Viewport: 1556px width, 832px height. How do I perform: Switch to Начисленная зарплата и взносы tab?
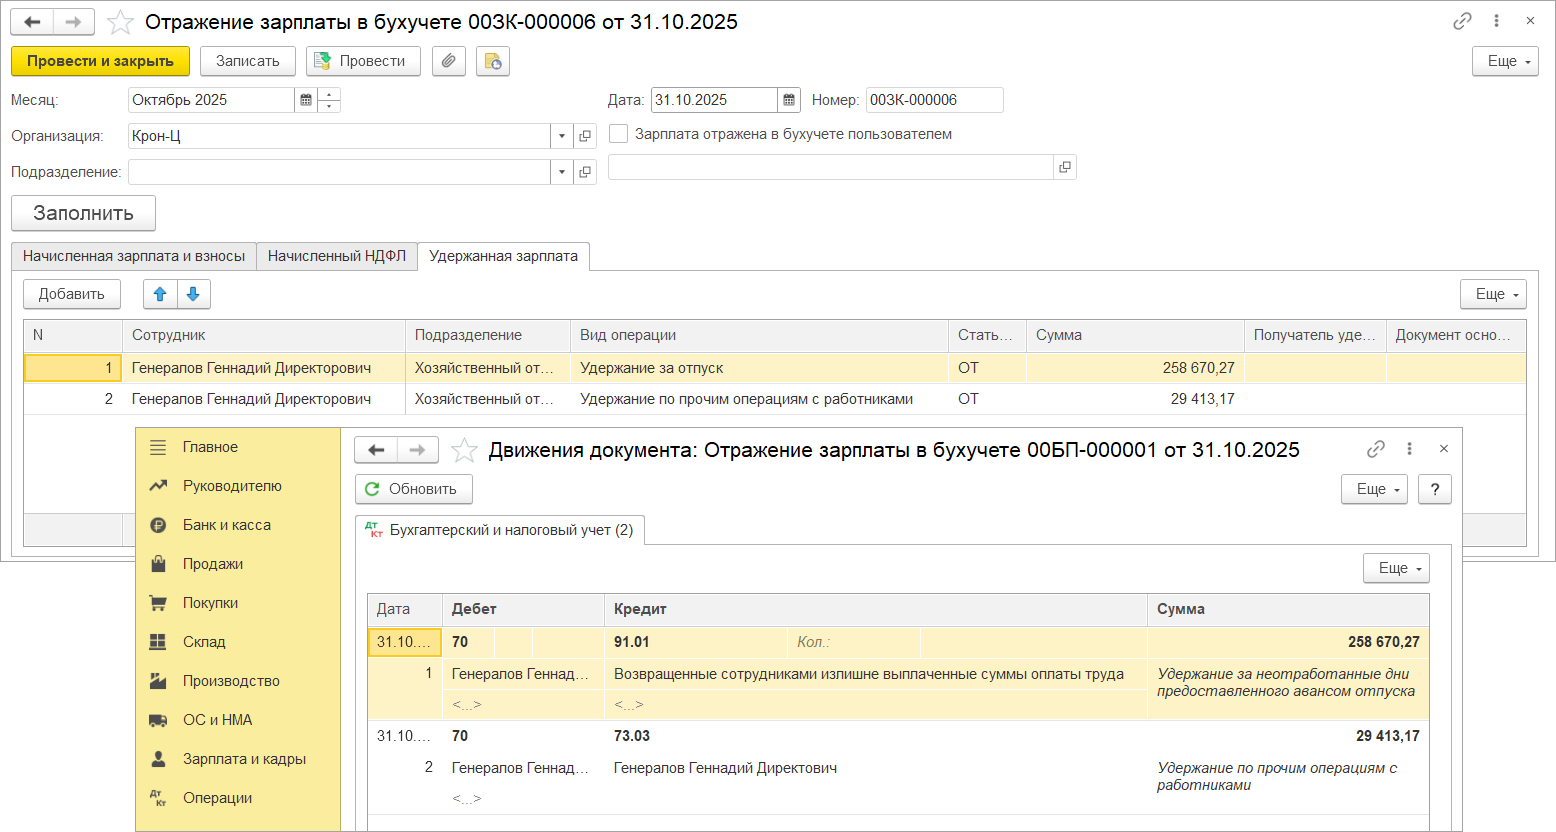click(134, 256)
